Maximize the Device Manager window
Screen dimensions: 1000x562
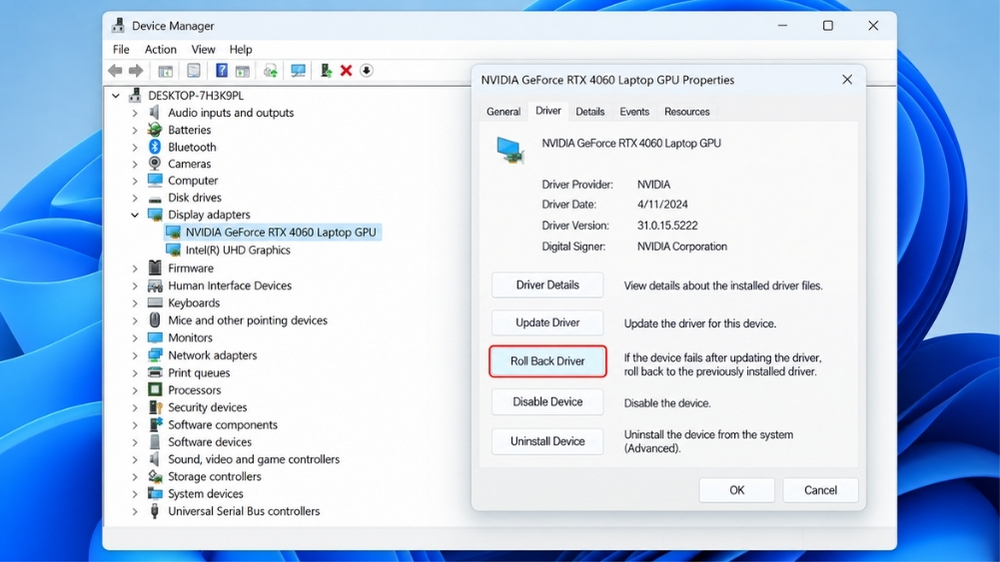[x=828, y=26]
